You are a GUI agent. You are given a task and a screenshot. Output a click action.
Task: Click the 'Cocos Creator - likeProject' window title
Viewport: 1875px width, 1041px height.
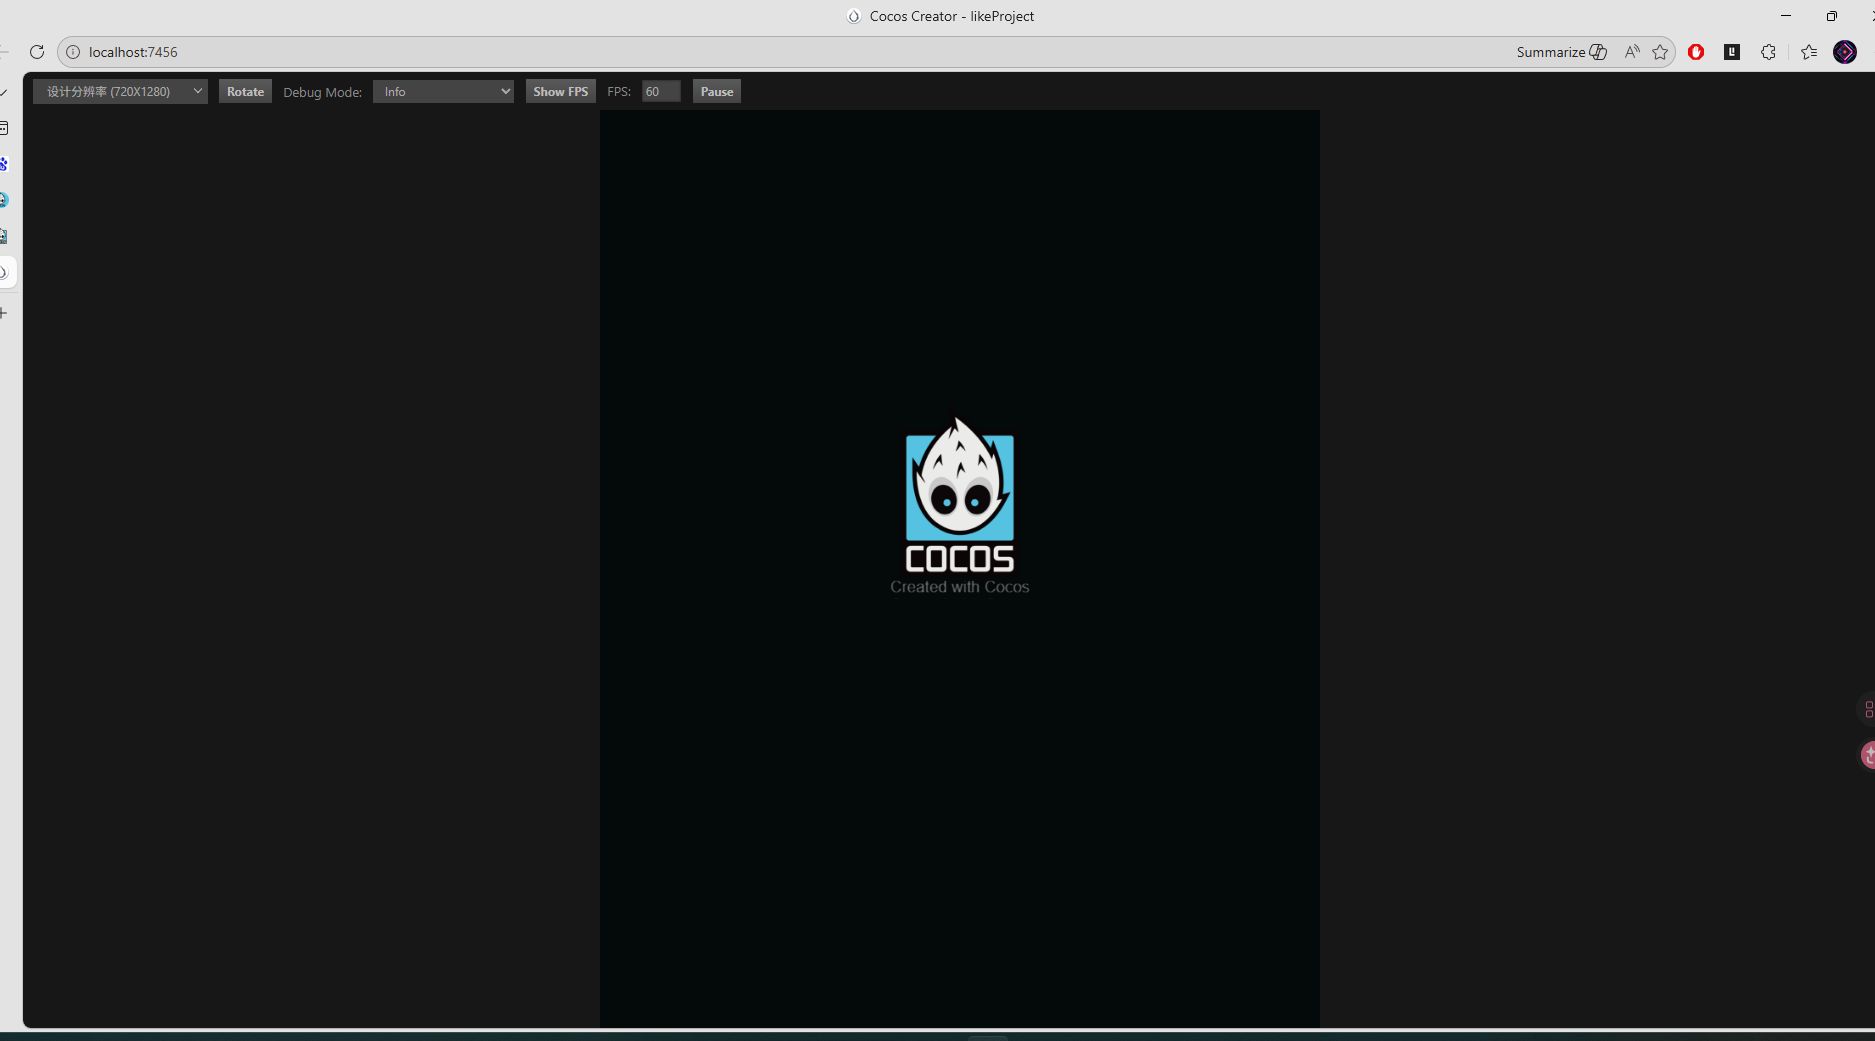tap(952, 16)
